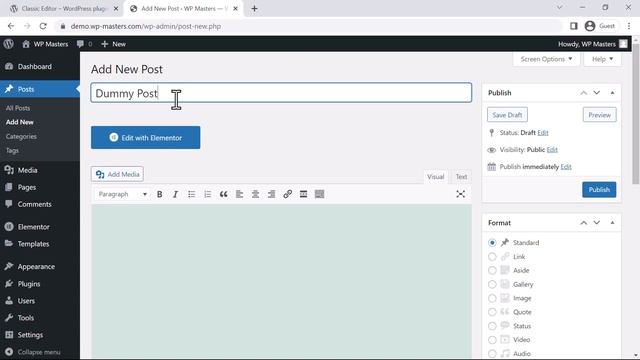Screen dimensions: 640x360
Task: Expand Screen Options panel
Action: 546,59
